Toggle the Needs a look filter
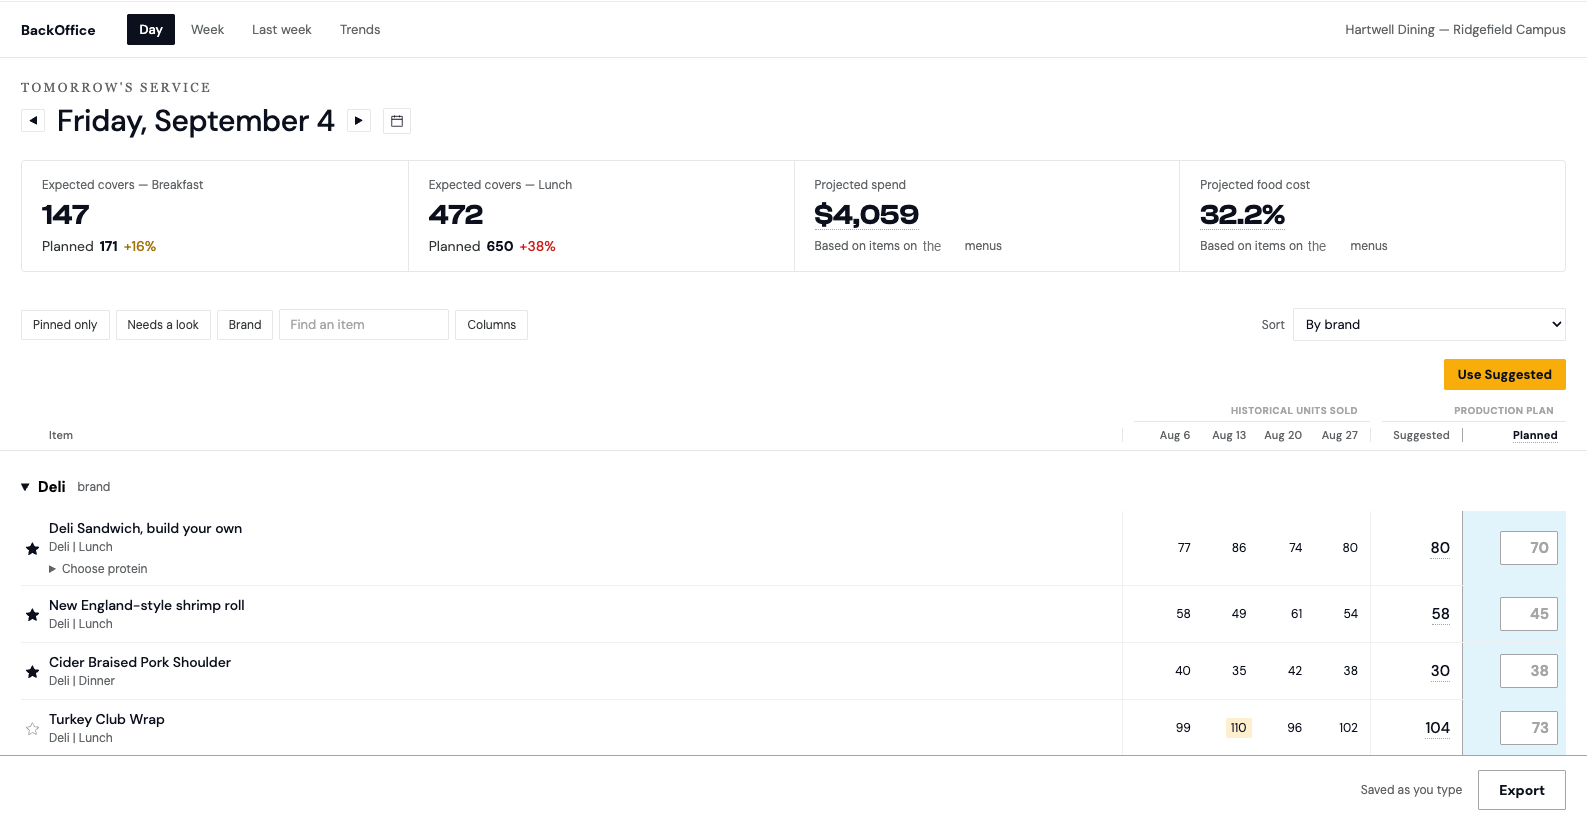Image resolution: width=1587 pixels, height=819 pixels. tap(163, 325)
